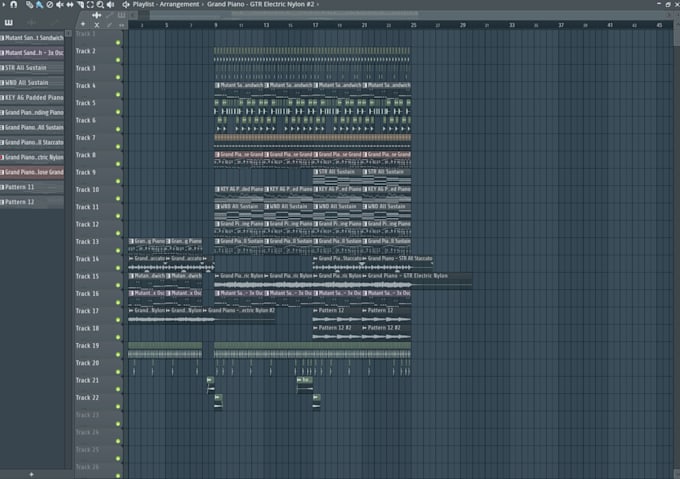Select the Slice tool

pyautogui.click(x=80, y=5)
